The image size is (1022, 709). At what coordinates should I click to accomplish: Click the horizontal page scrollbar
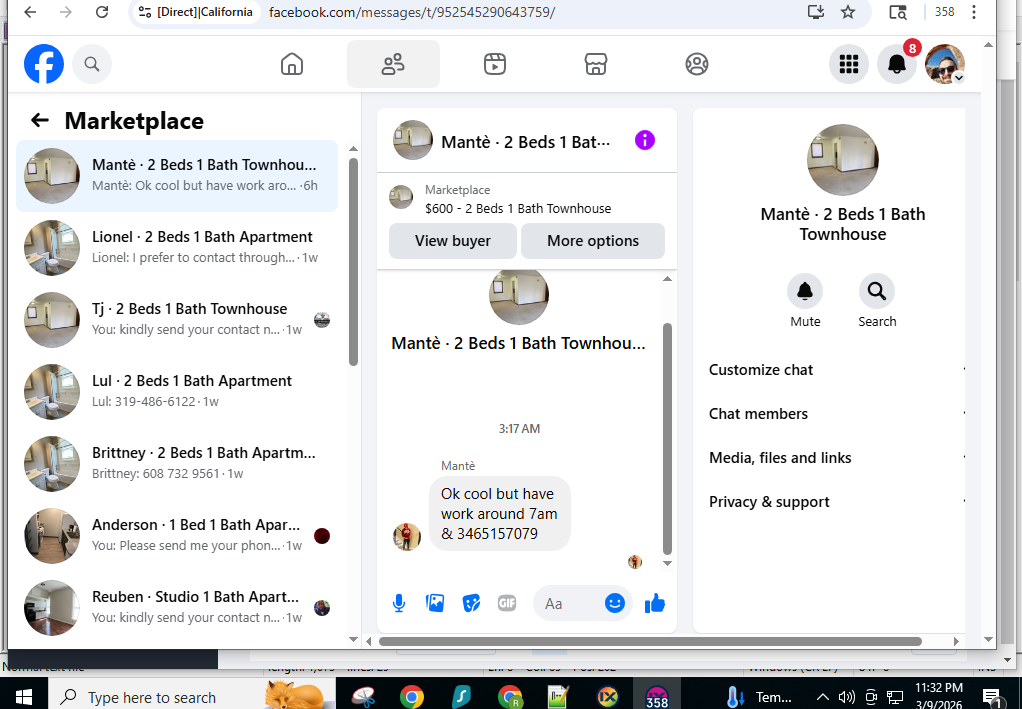650,641
